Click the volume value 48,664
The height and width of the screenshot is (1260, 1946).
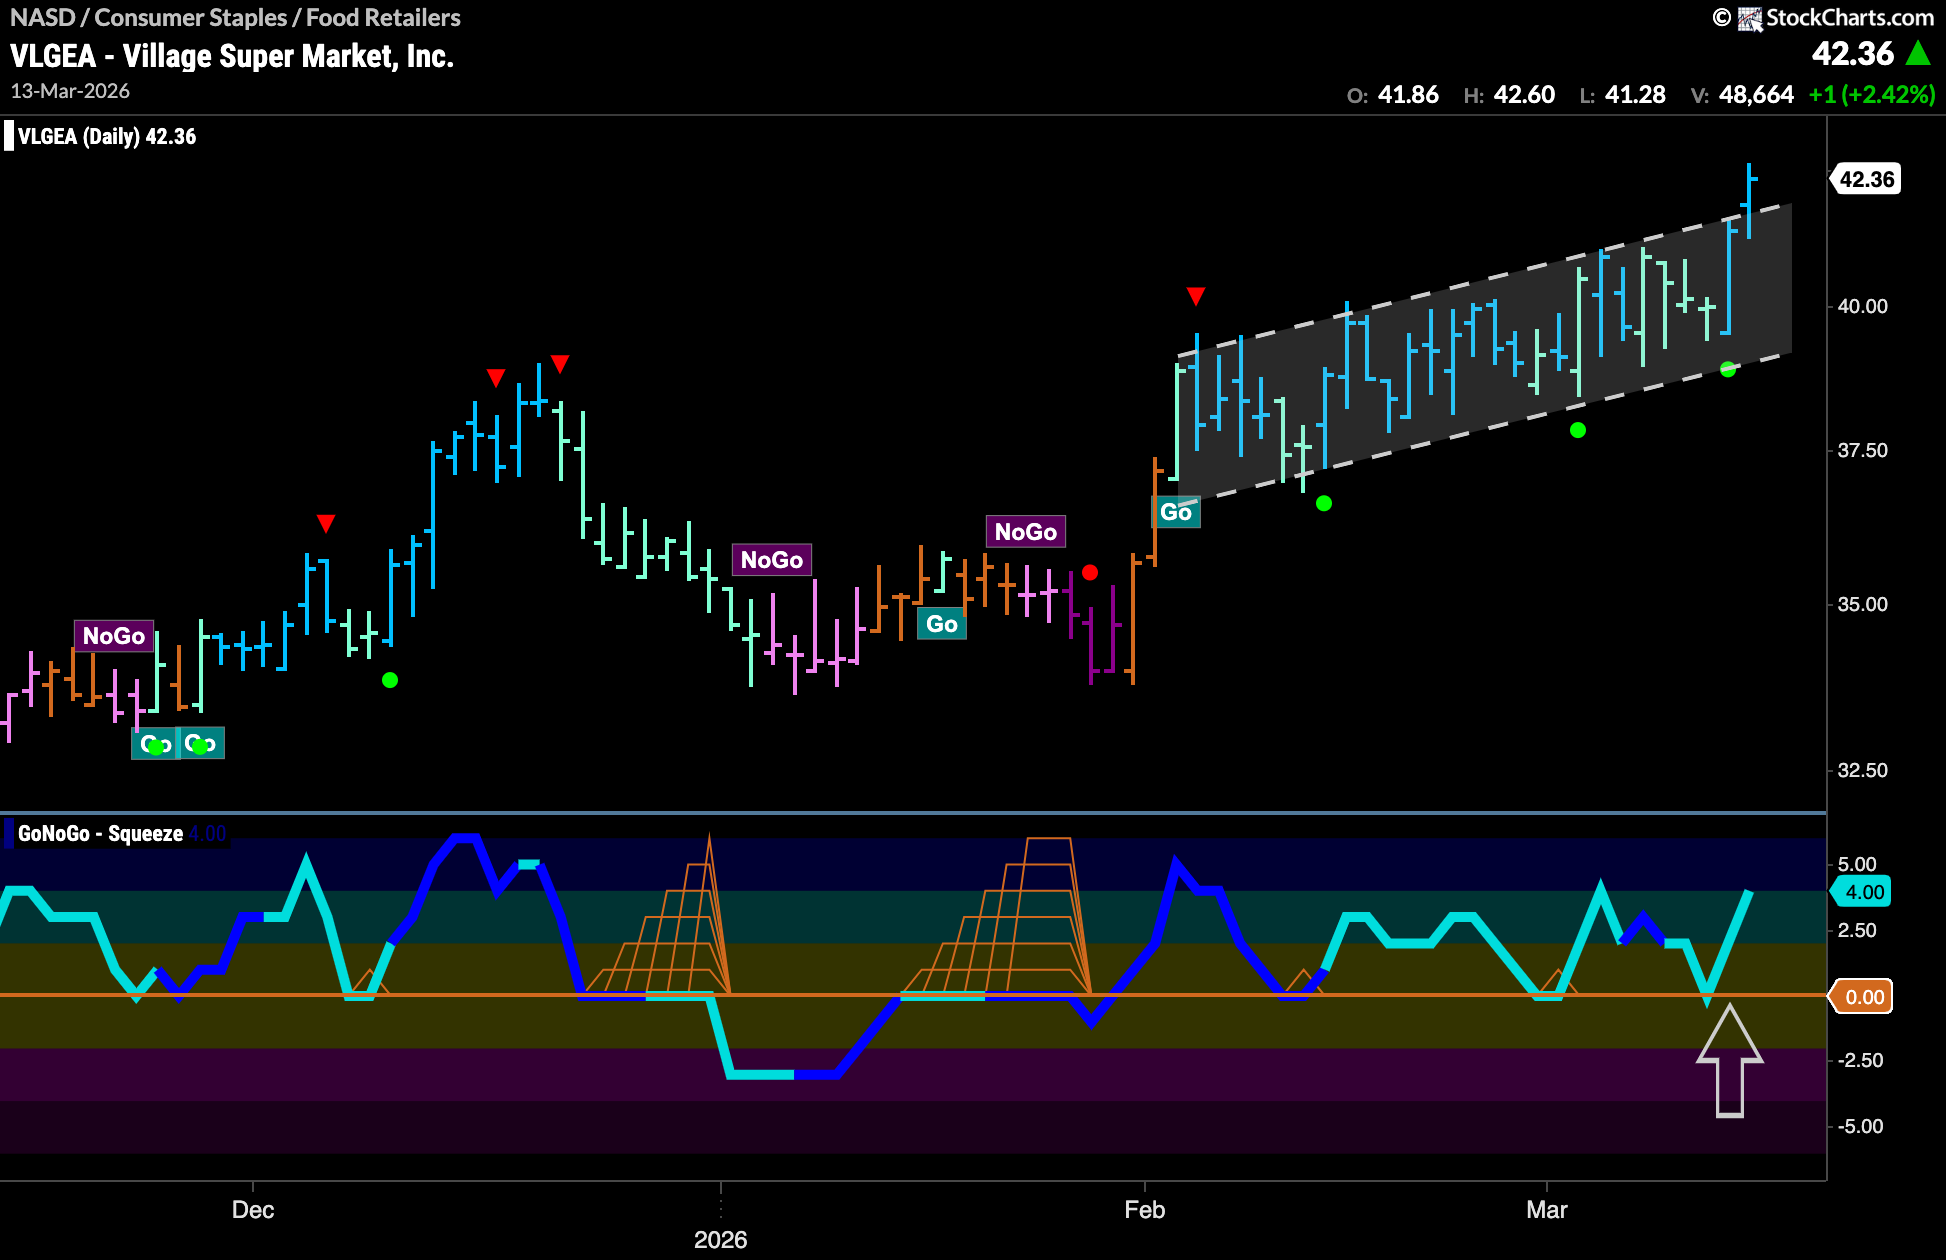pos(1756,95)
